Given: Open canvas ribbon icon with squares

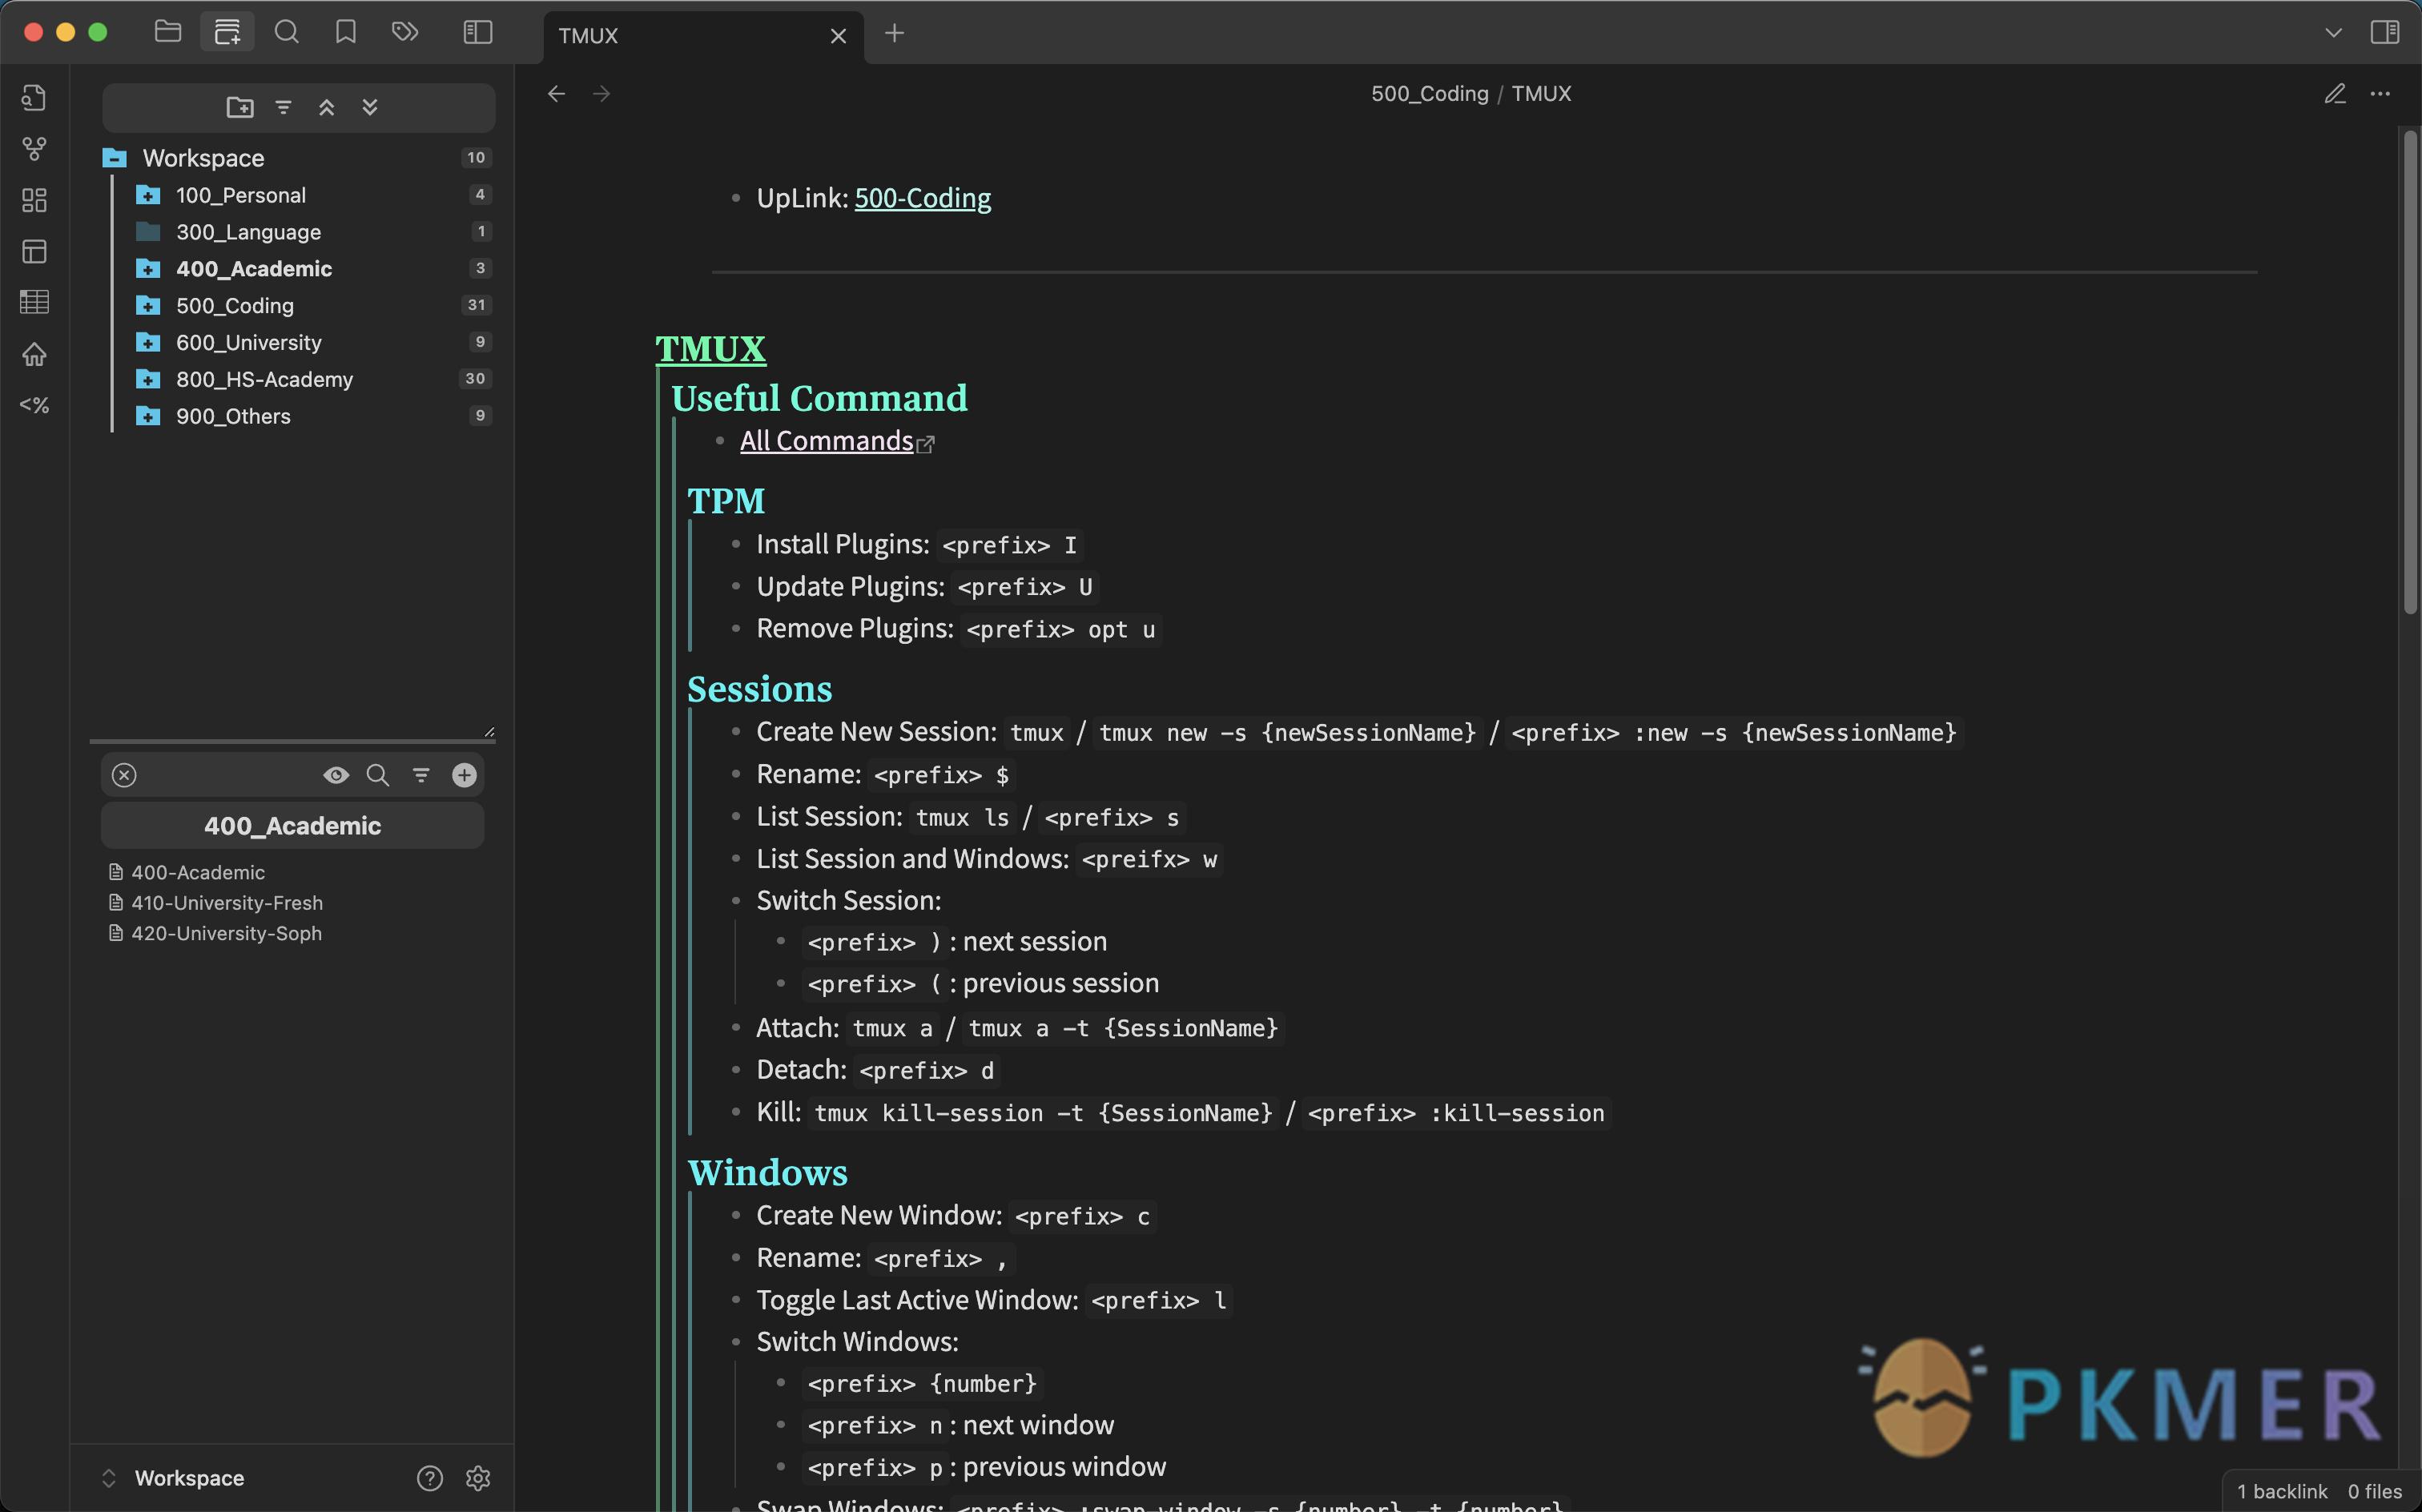Looking at the screenshot, I should point(34,200).
